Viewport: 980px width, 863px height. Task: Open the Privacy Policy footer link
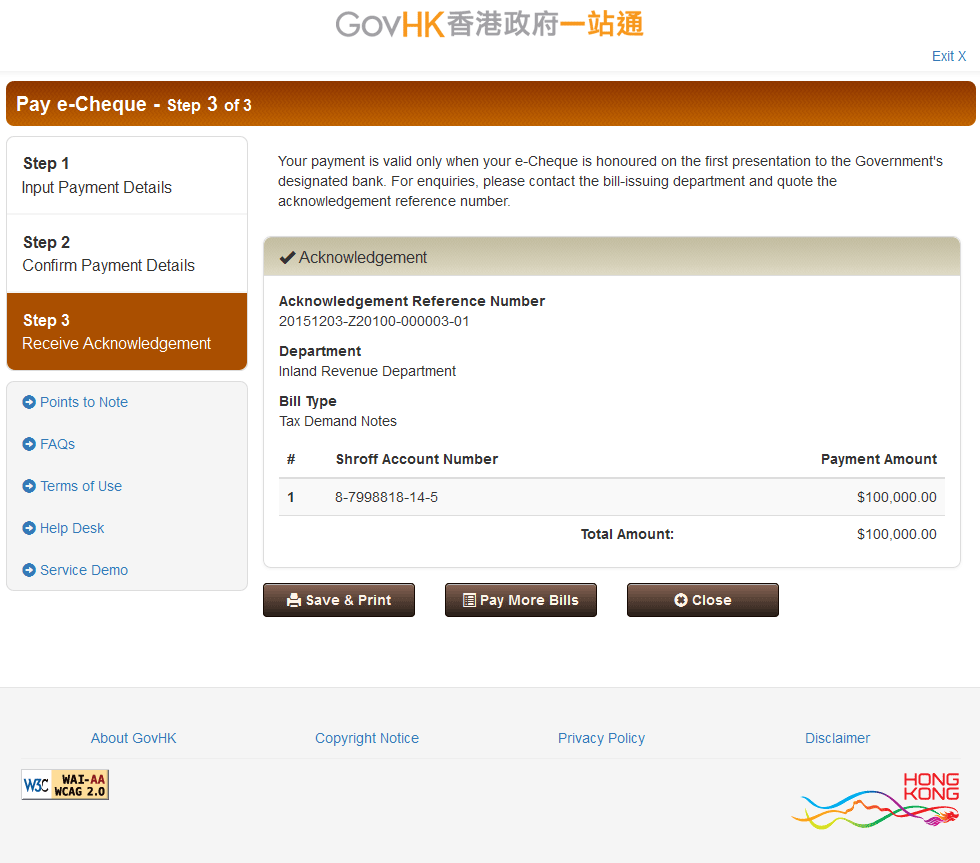pyautogui.click(x=601, y=738)
